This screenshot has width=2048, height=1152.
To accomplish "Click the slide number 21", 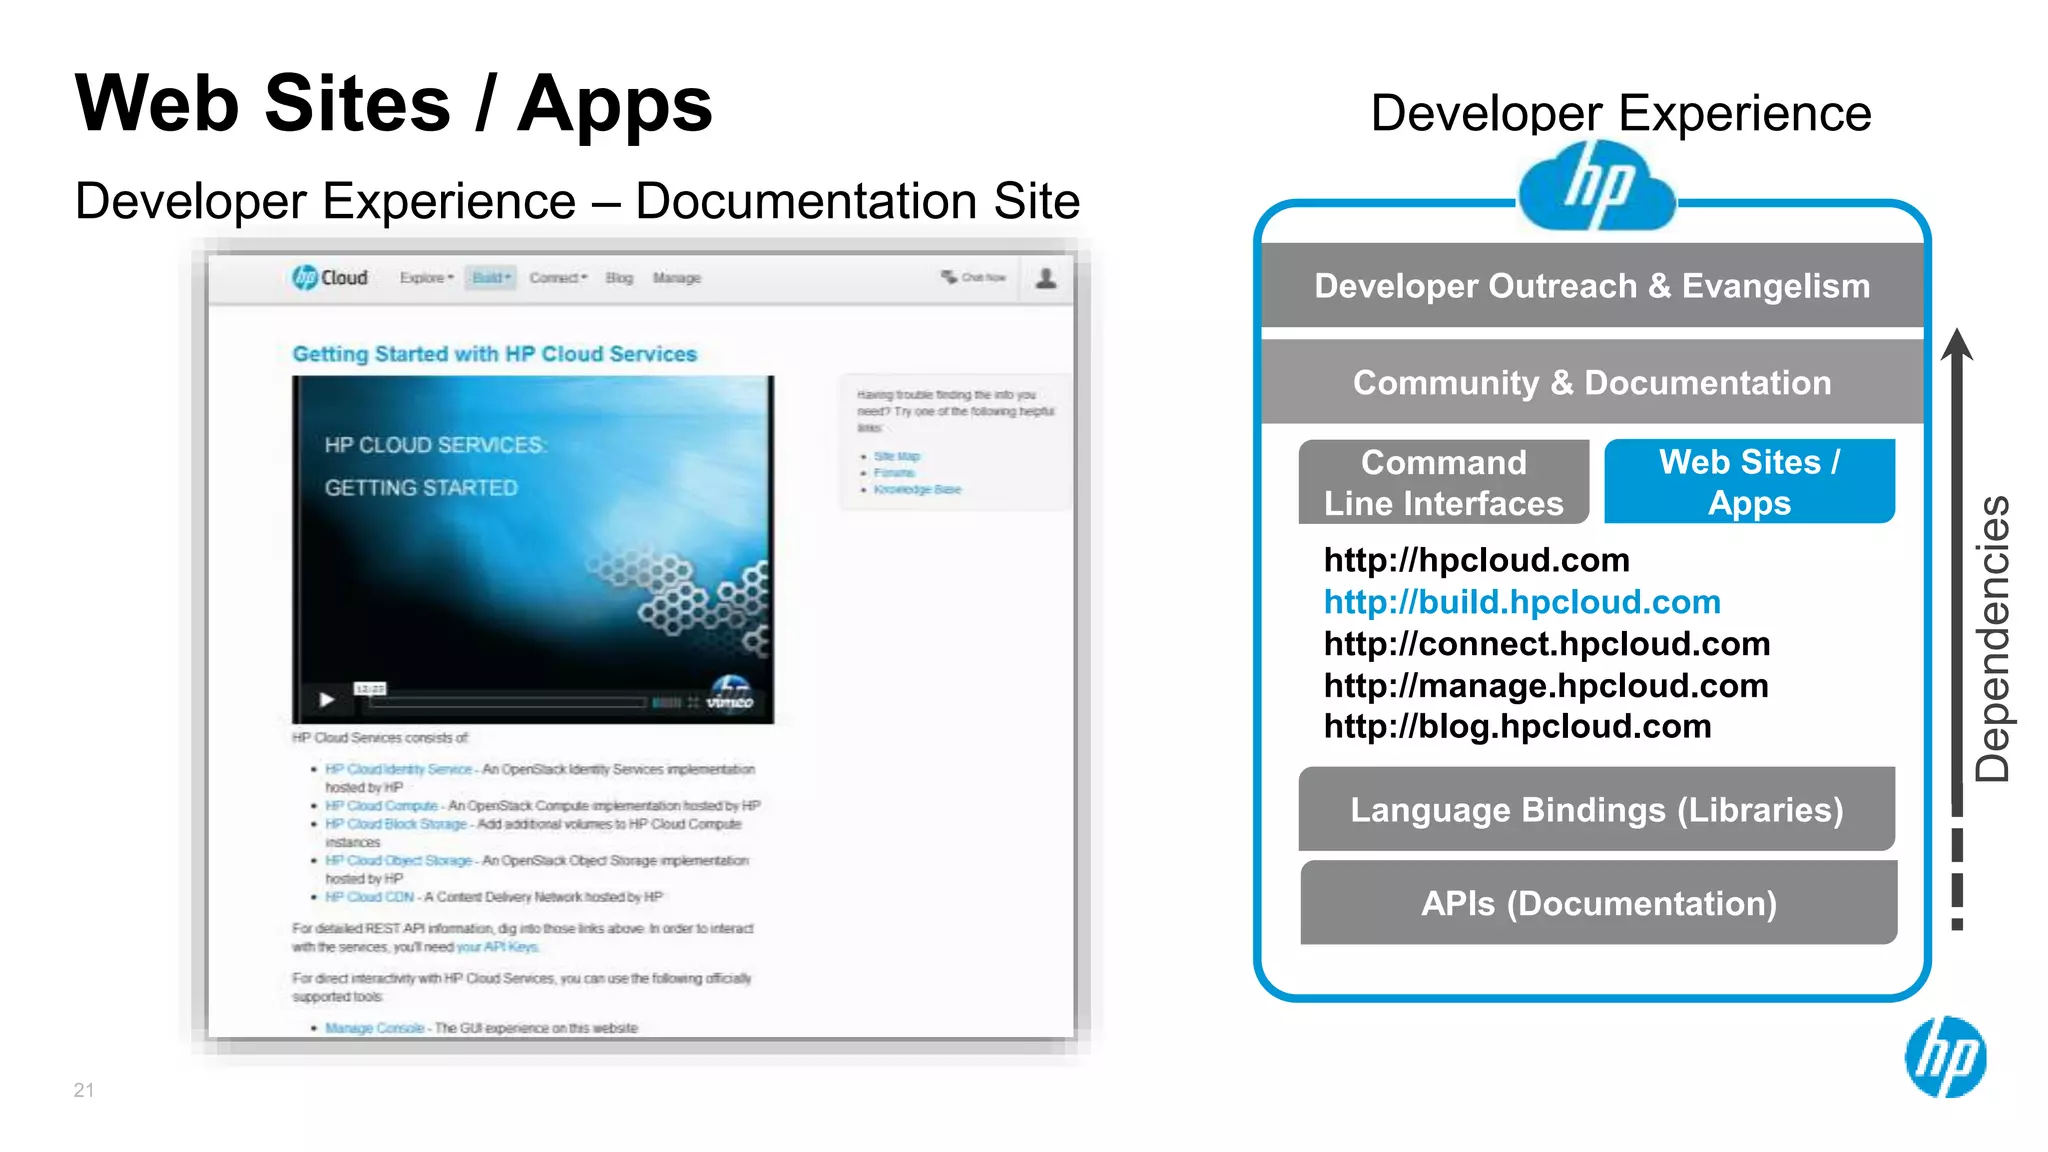I will [x=84, y=1090].
